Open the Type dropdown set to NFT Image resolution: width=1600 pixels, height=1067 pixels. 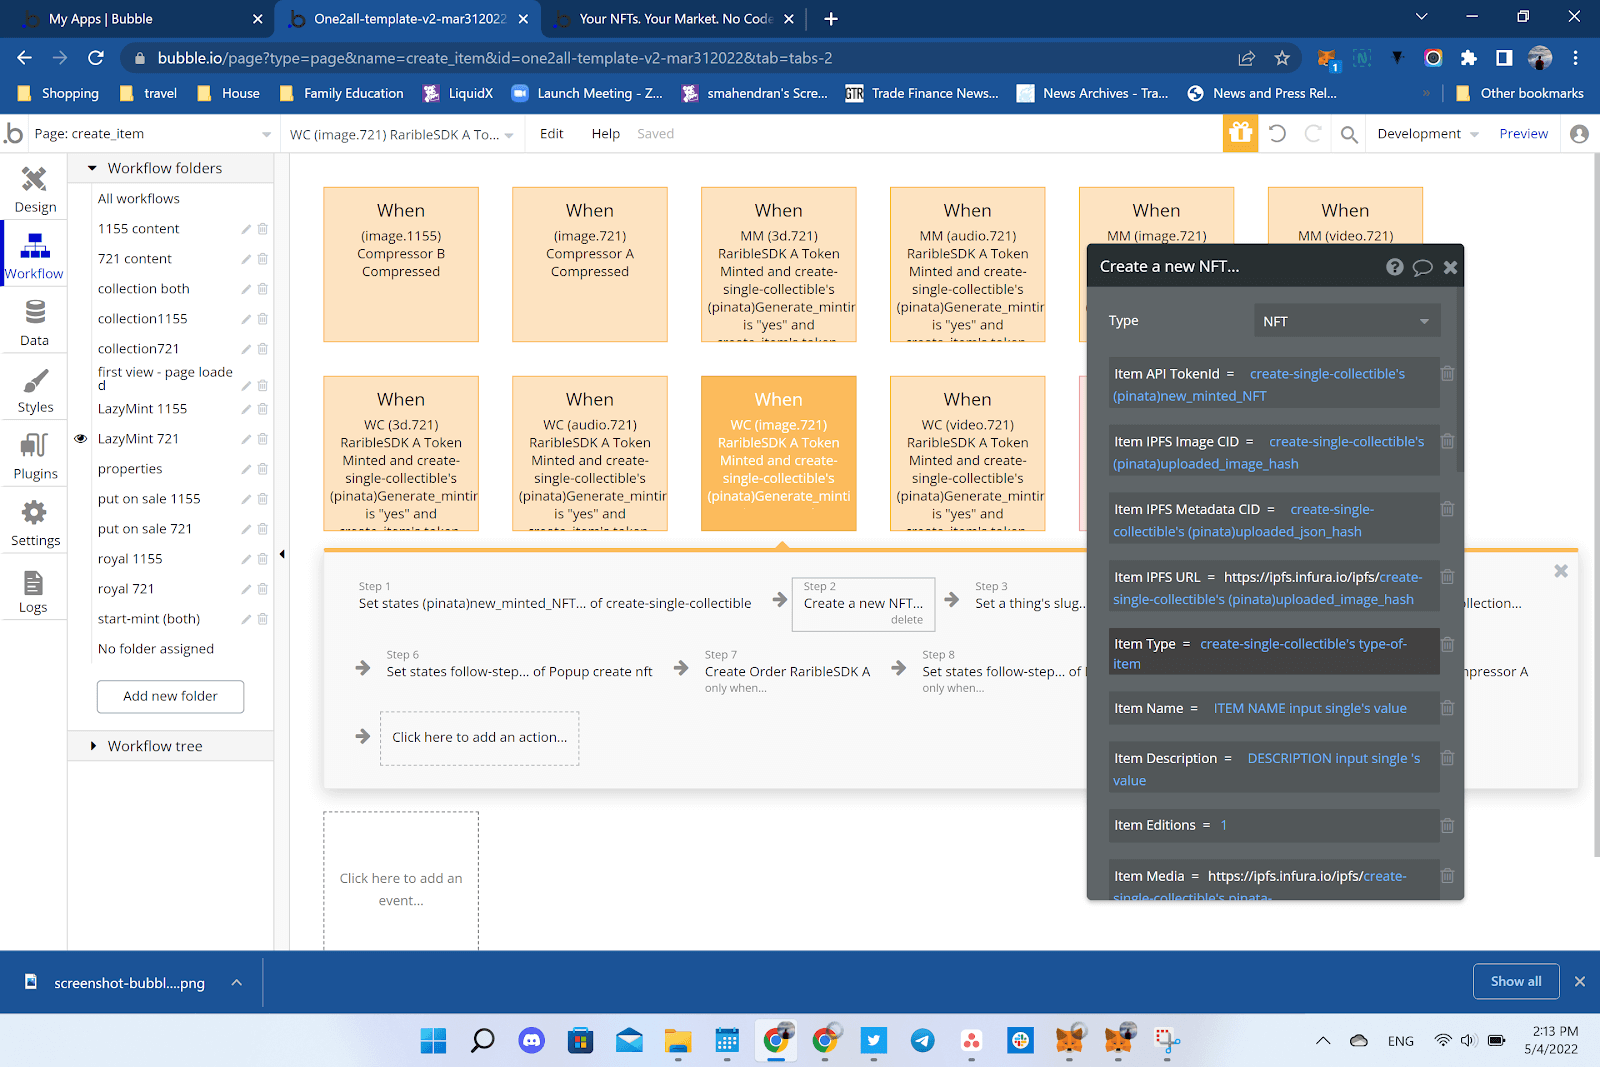click(1345, 320)
